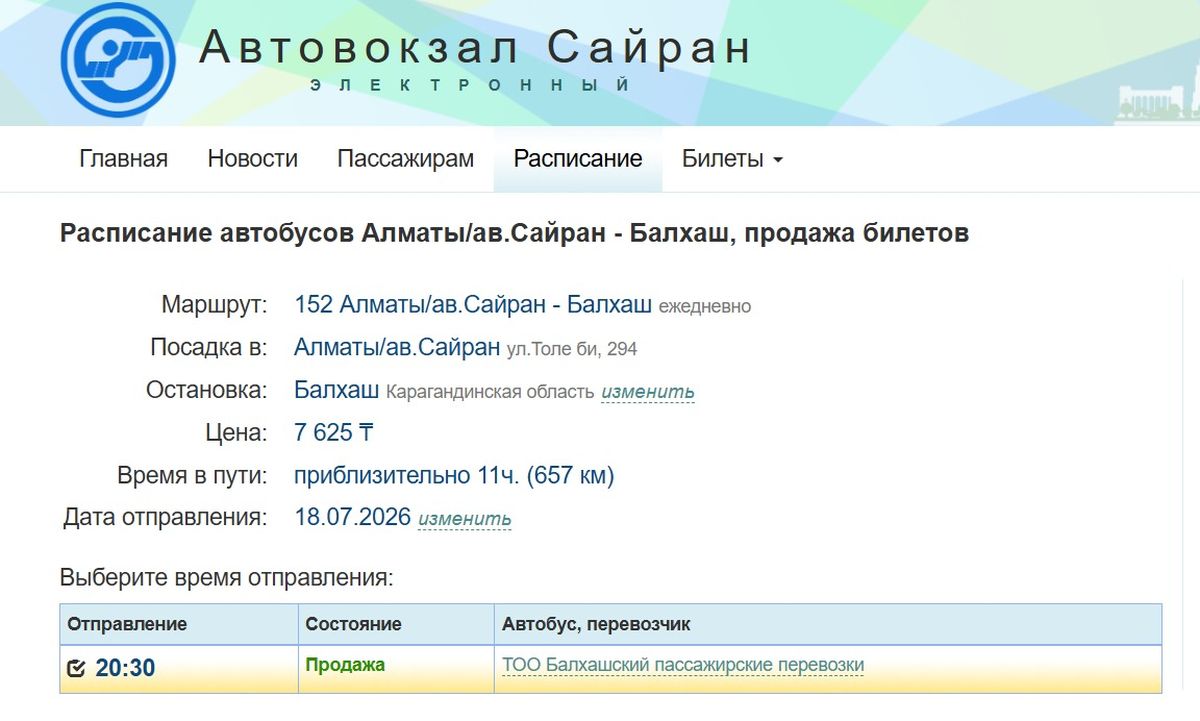Screen dimensions: 1200x721
Task: Open the boarding station Алматы/ав.Сайран link
Action: click(397, 348)
